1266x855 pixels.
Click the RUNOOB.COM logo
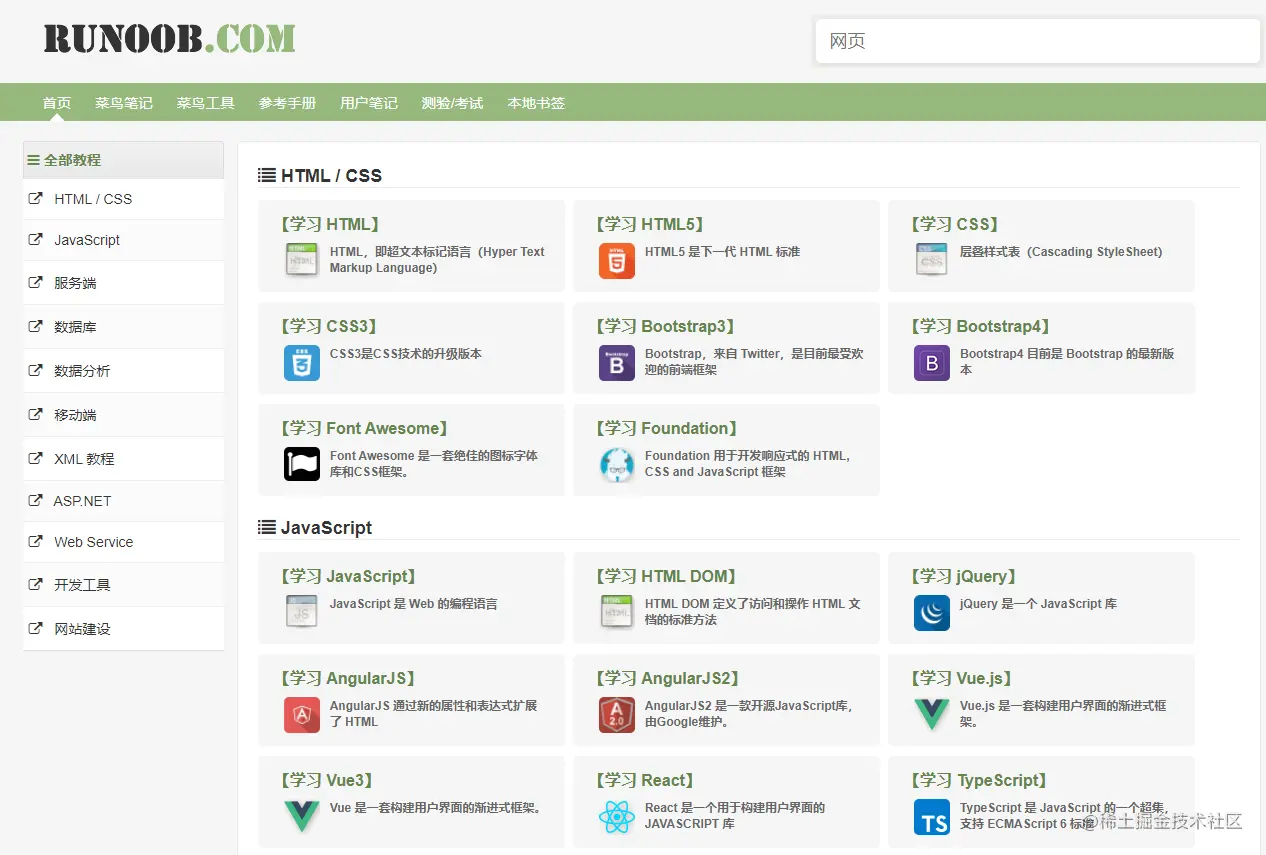[170, 39]
